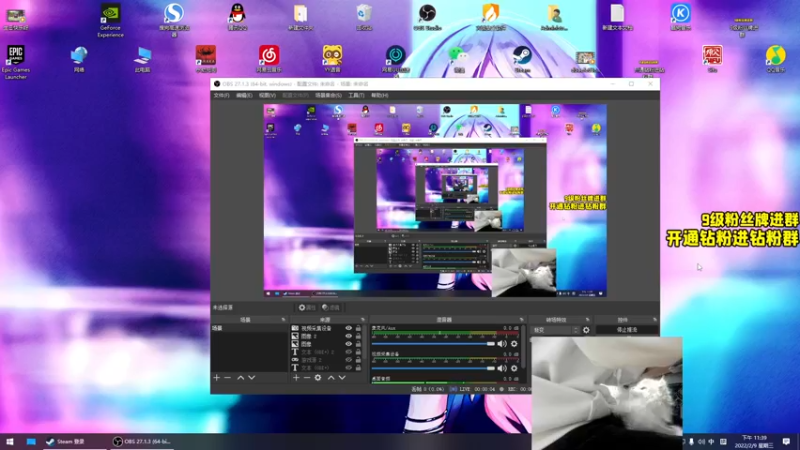Toggle lock on 图像 2 source
The height and width of the screenshot is (450, 800).
(x=358, y=336)
